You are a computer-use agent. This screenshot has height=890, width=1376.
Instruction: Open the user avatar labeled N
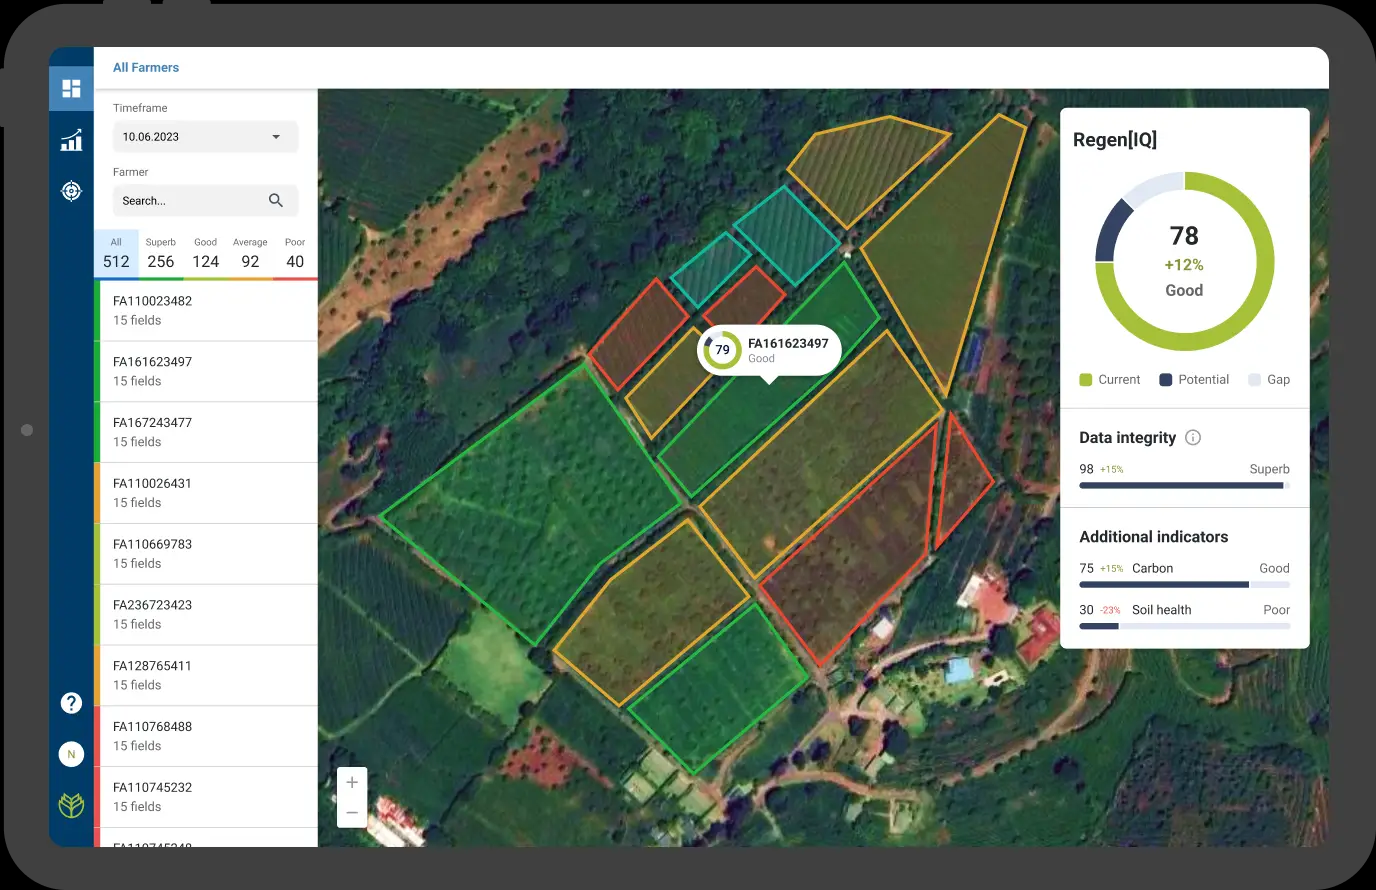click(71, 754)
